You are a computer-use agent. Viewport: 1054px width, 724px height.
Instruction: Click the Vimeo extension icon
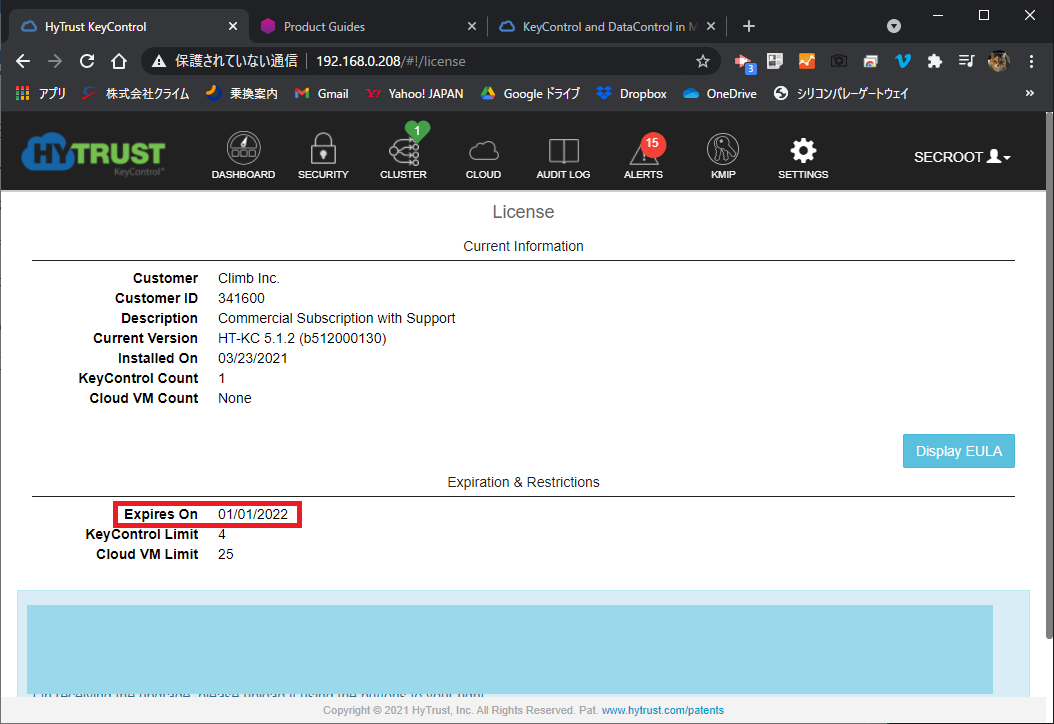coord(903,61)
